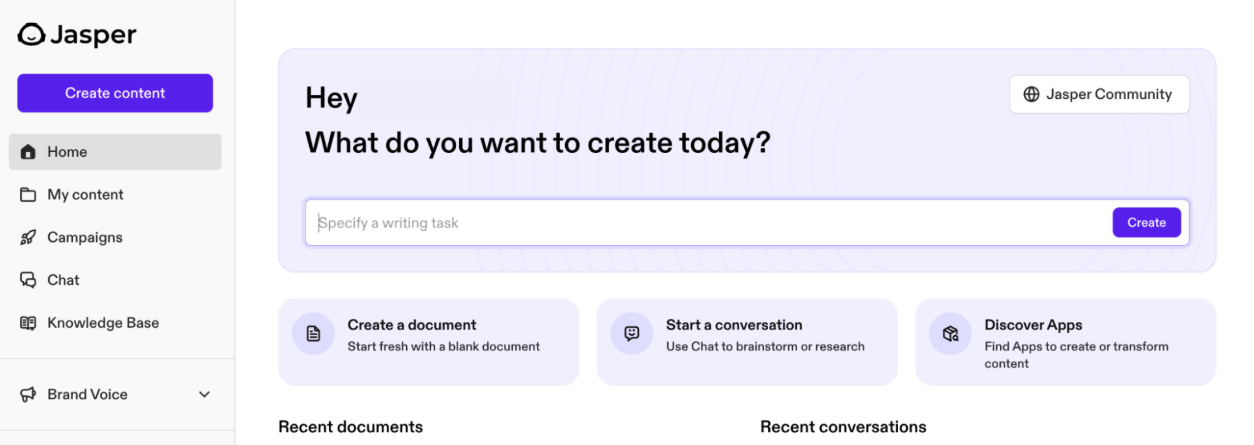Click the Chat bubble icon in sidebar
Image resolution: width=1254 pixels, height=445 pixels.
[x=28, y=281]
